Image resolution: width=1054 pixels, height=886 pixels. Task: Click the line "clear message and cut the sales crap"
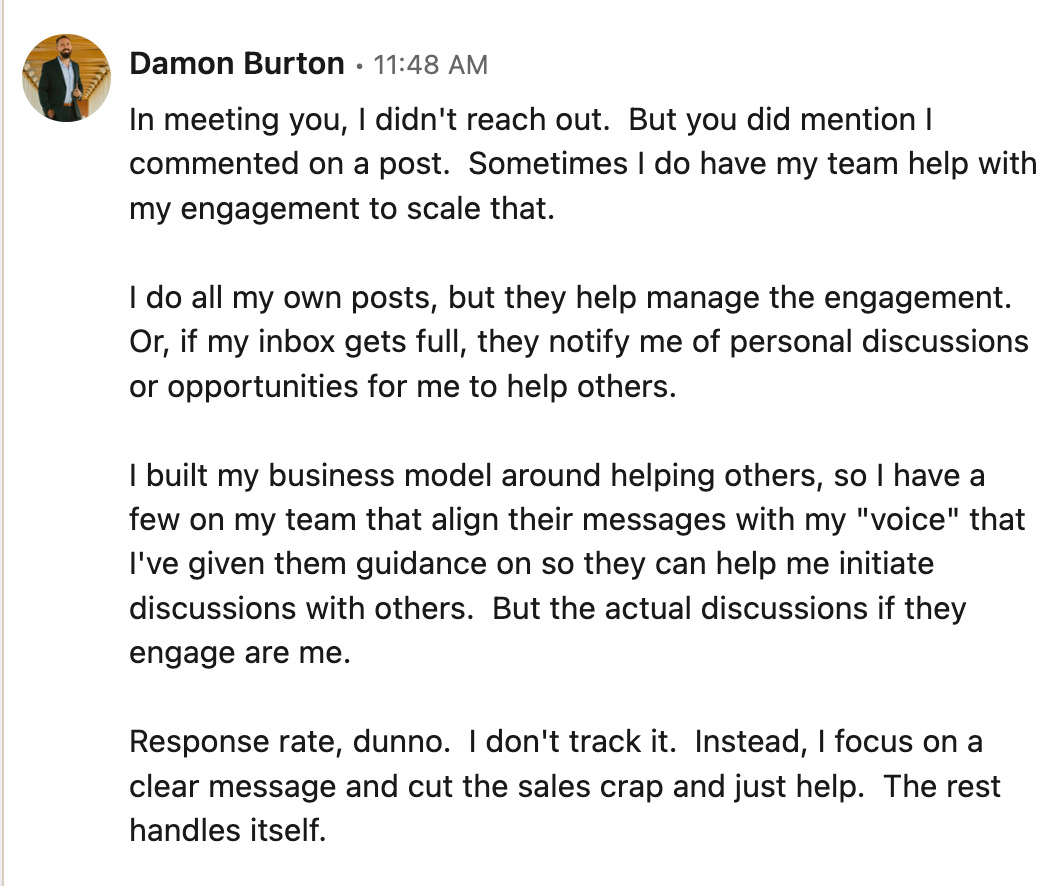click(x=565, y=786)
